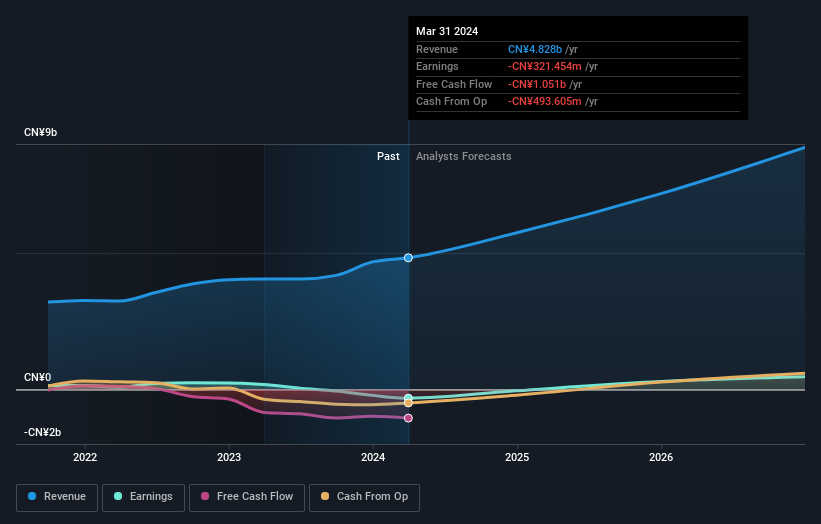Click the blue Revenue legend dot
This screenshot has height=524, width=821.
[x=32, y=496]
